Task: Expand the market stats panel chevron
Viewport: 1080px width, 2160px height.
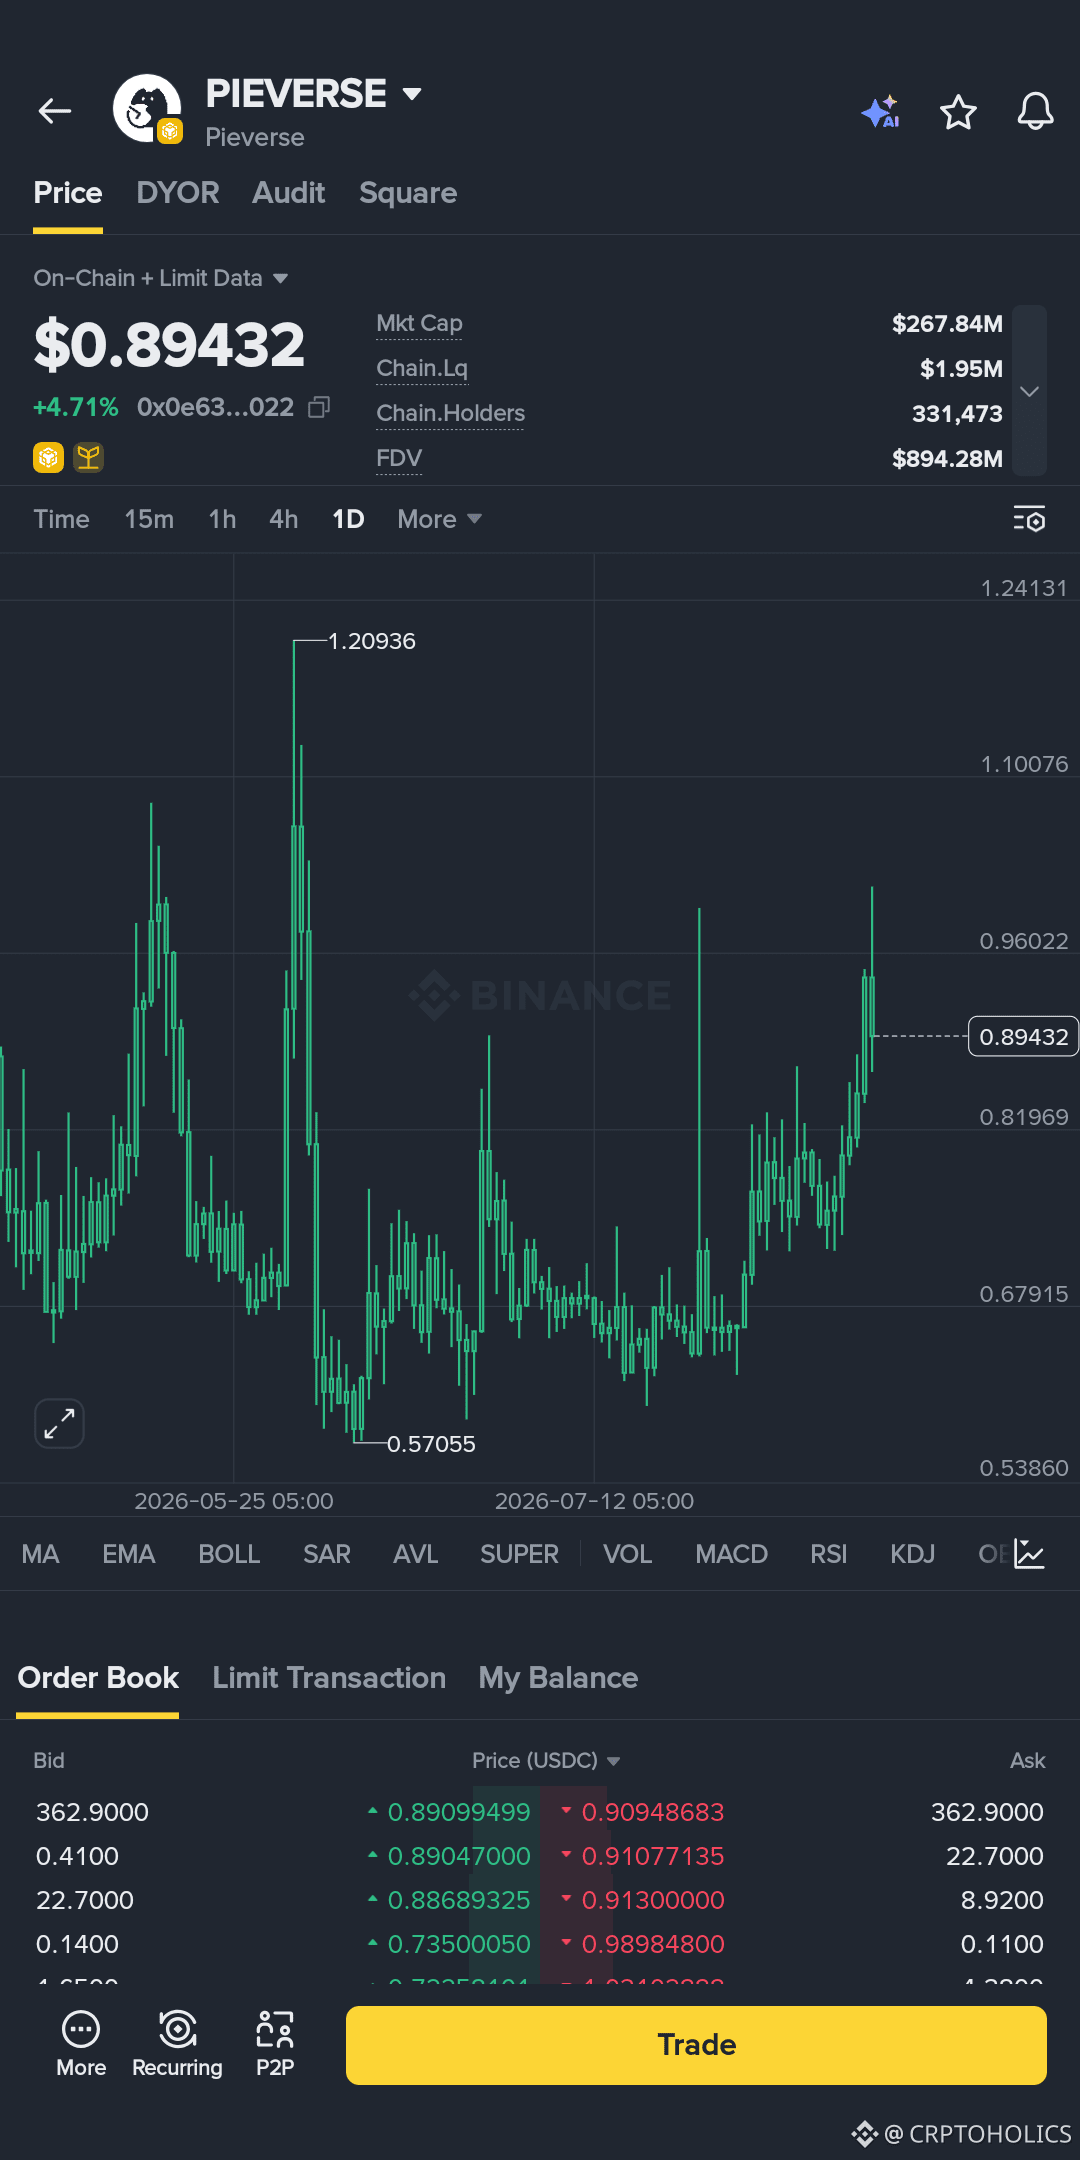Action: (1030, 391)
